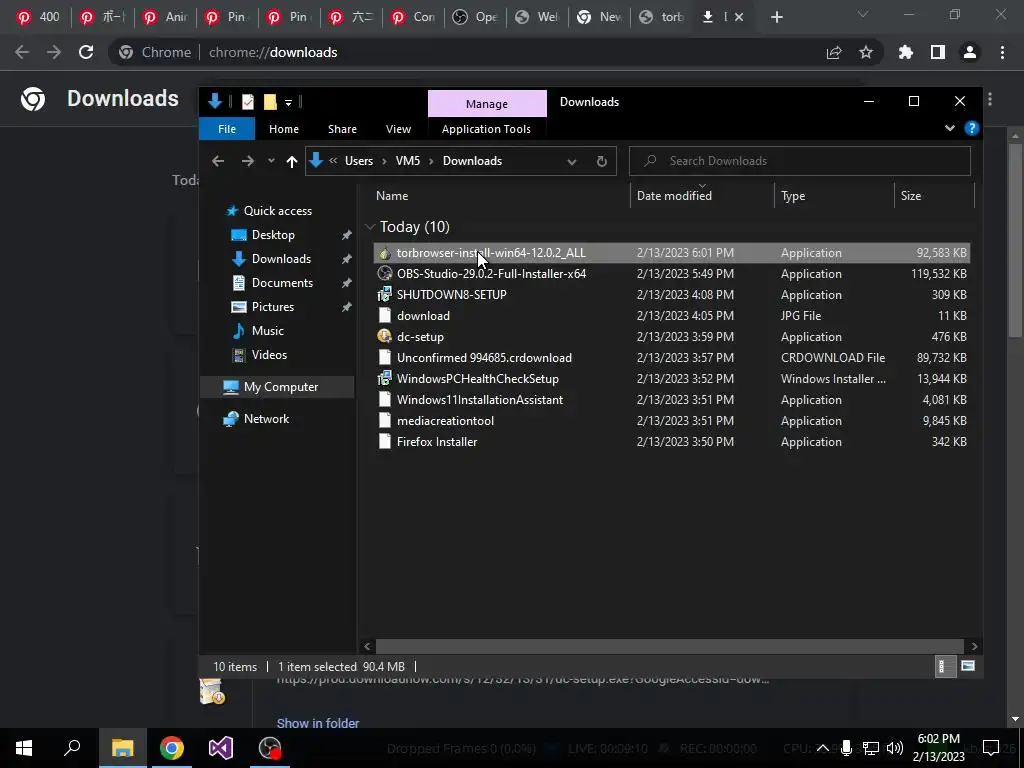Switch to details view layout icon
Screen dimensions: 1024x768
[945, 666]
